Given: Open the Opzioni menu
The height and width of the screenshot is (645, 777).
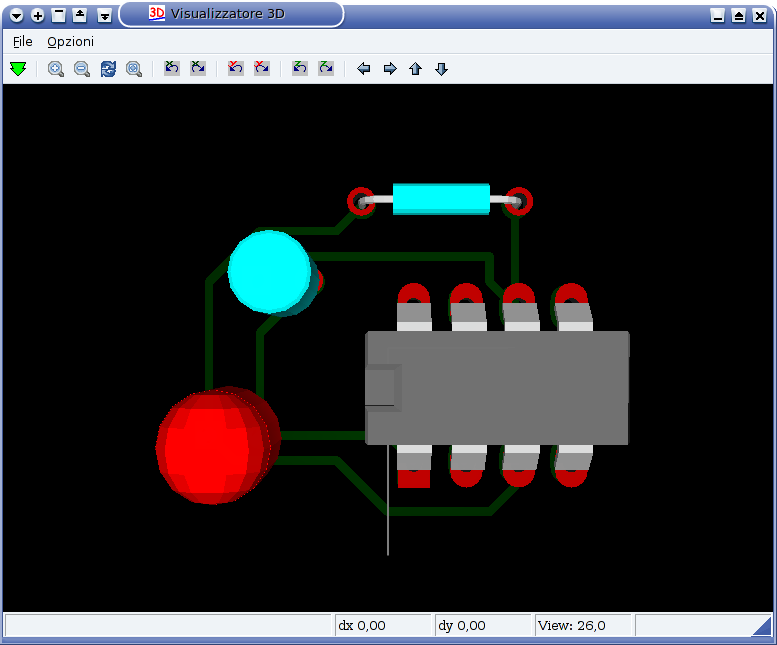Looking at the screenshot, I should 70,42.
